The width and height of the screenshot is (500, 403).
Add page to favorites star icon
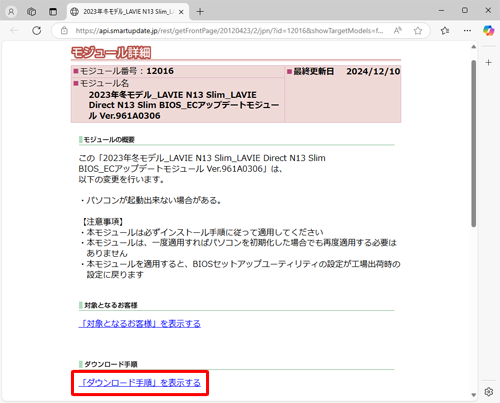click(418, 31)
